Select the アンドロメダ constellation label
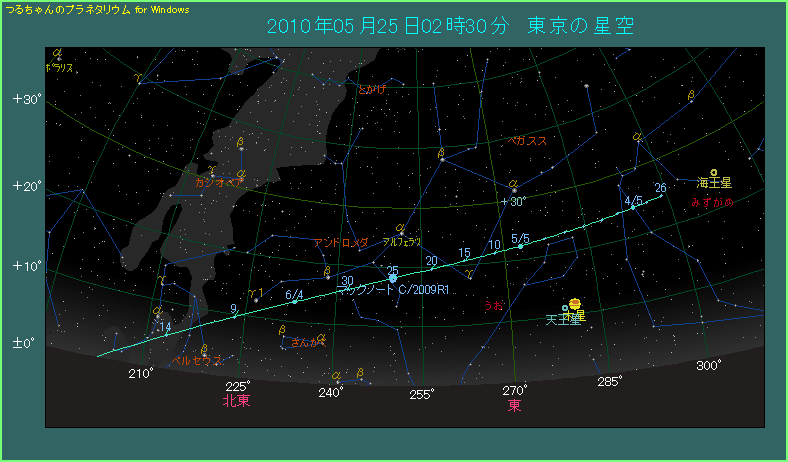 click(x=341, y=242)
